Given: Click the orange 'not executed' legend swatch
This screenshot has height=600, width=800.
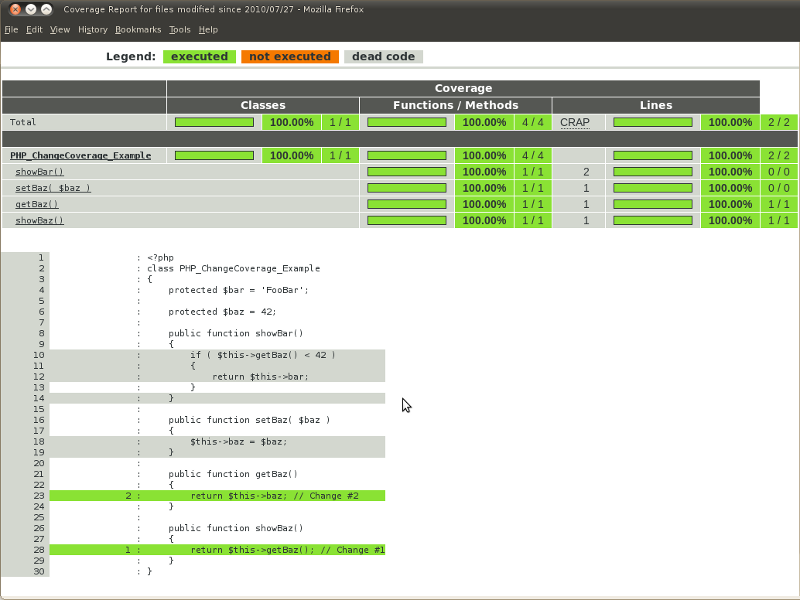Looking at the screenshot, I should pyautogui.click(x=290, y=56).
